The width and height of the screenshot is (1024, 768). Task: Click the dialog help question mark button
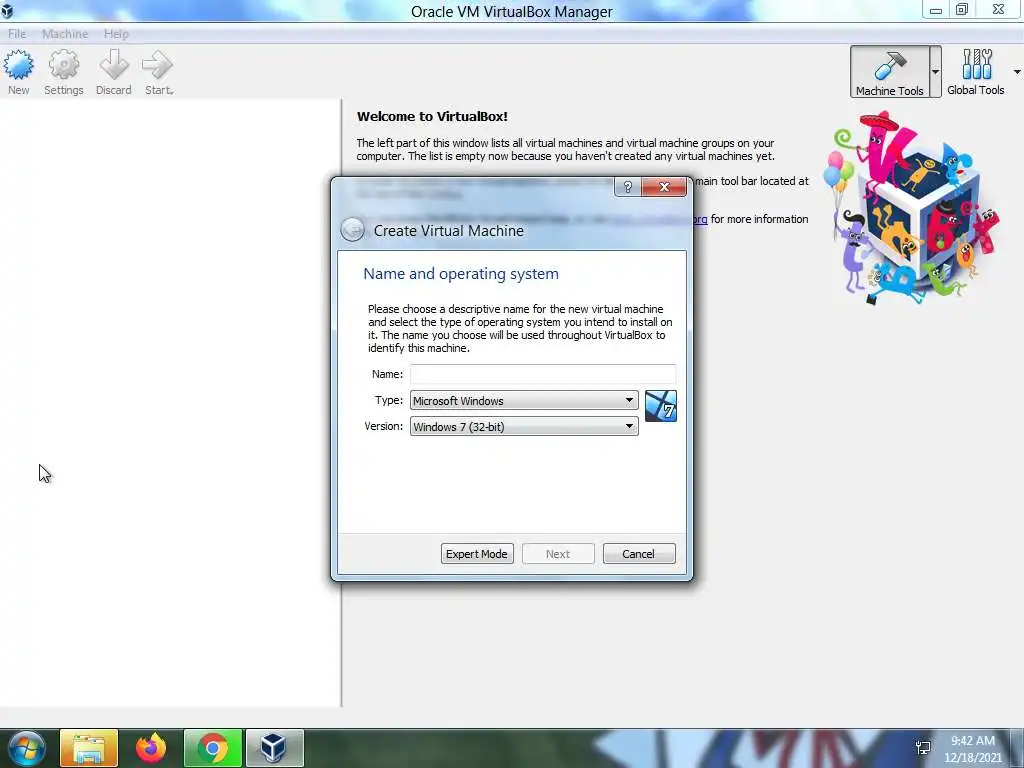tap(628, 187)
